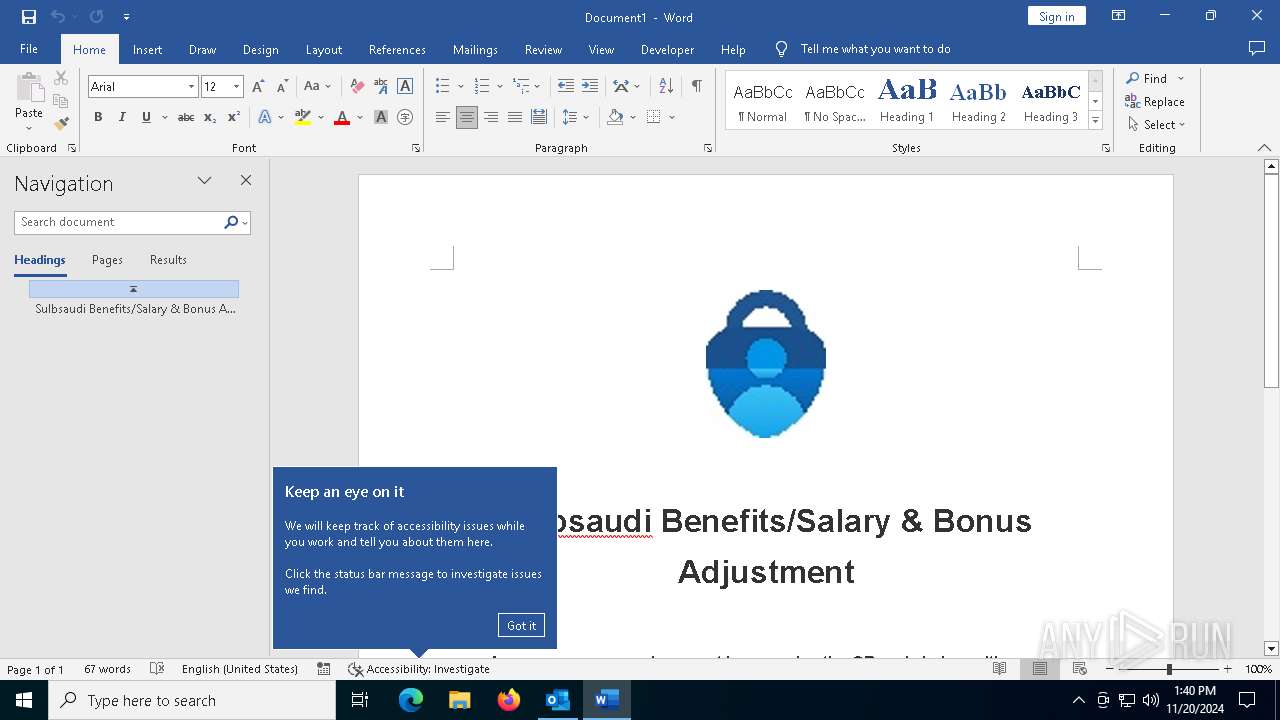Open the Pages tab in Navigation pane

click(x=107, y=260)
